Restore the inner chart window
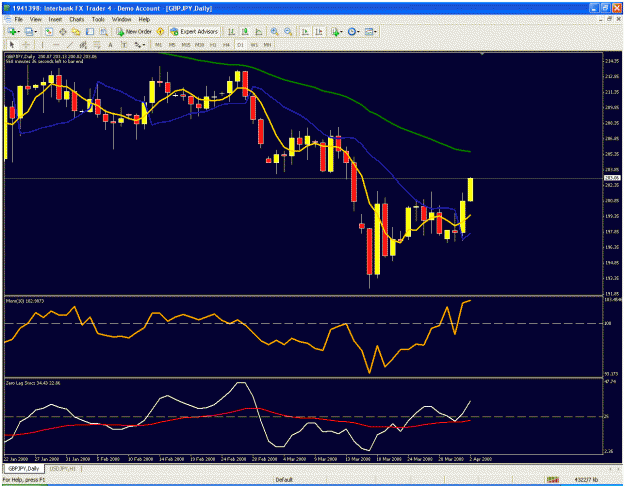625x486 pixels. coord(610,19)
